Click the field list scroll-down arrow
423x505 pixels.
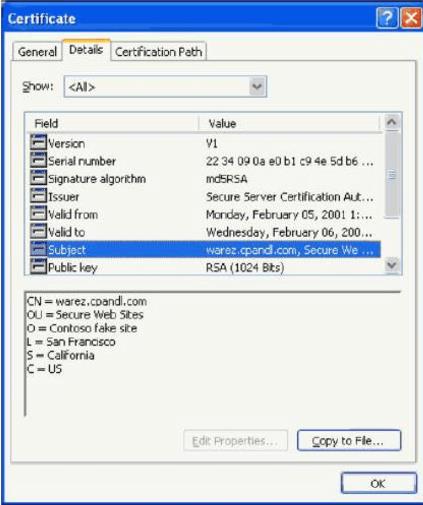[x=392, y=265]
